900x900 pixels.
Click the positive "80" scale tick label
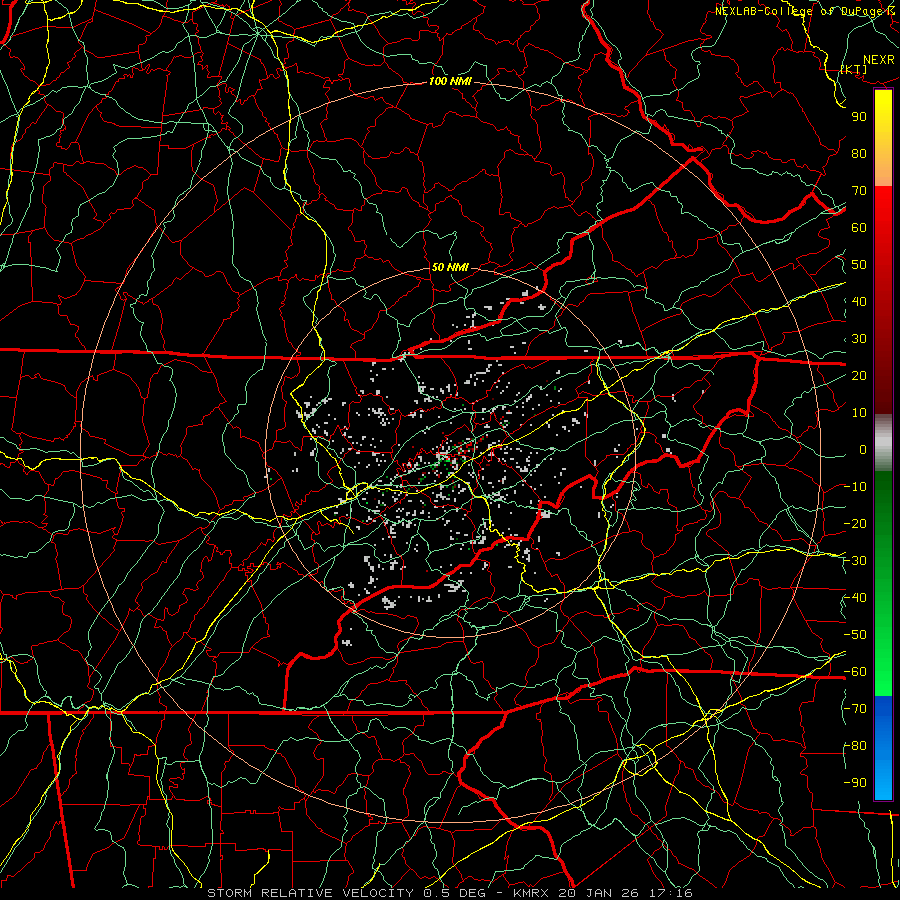pyautogui.click(x=859, y=154)
